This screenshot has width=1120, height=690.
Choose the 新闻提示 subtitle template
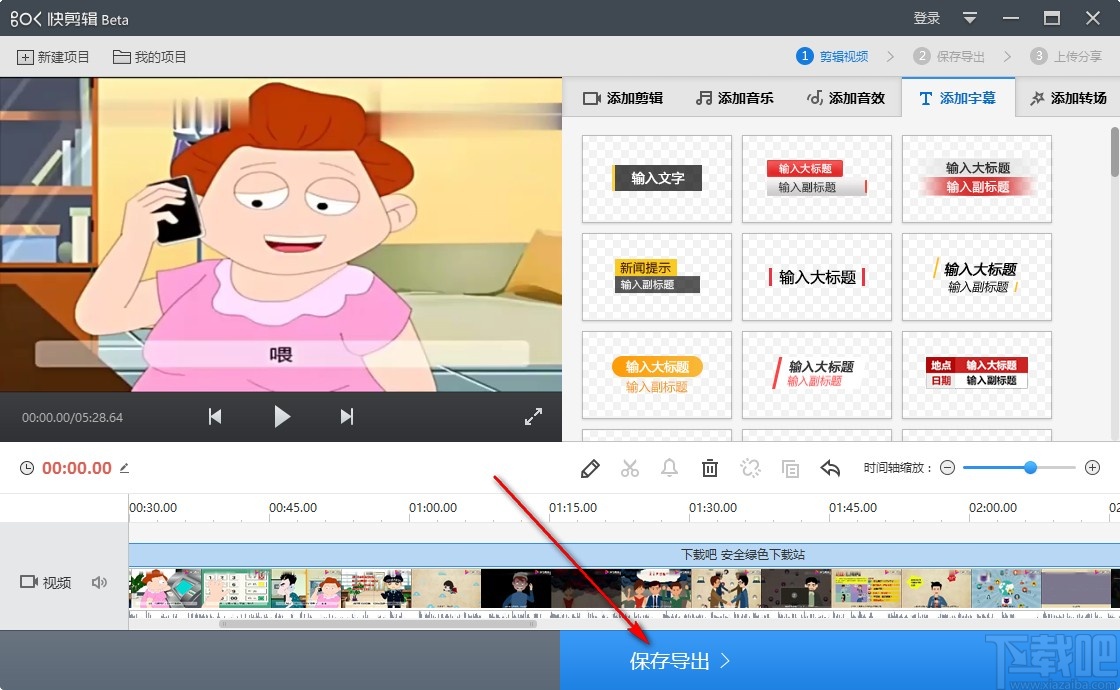point(656,276)
